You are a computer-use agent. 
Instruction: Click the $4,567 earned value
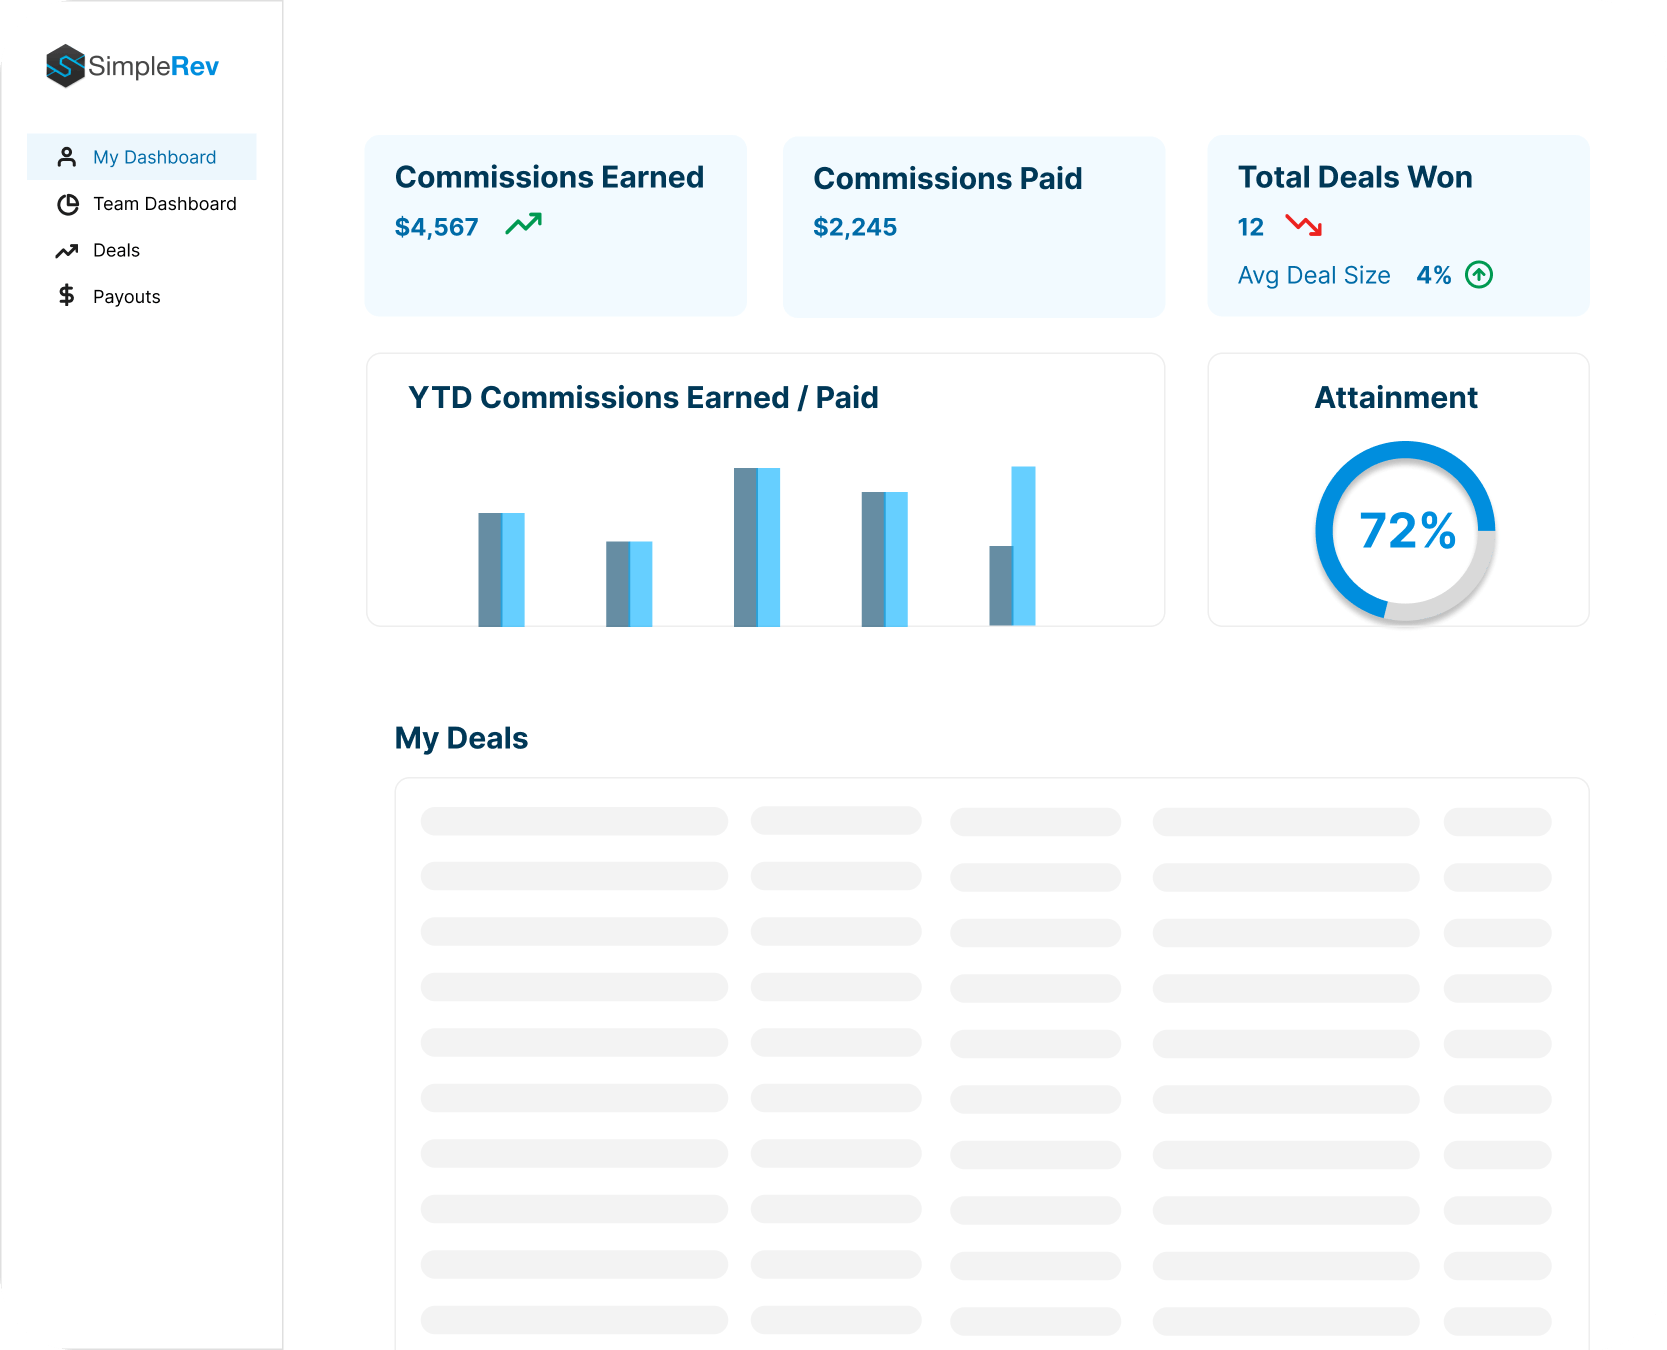click(x=437, y=227)
